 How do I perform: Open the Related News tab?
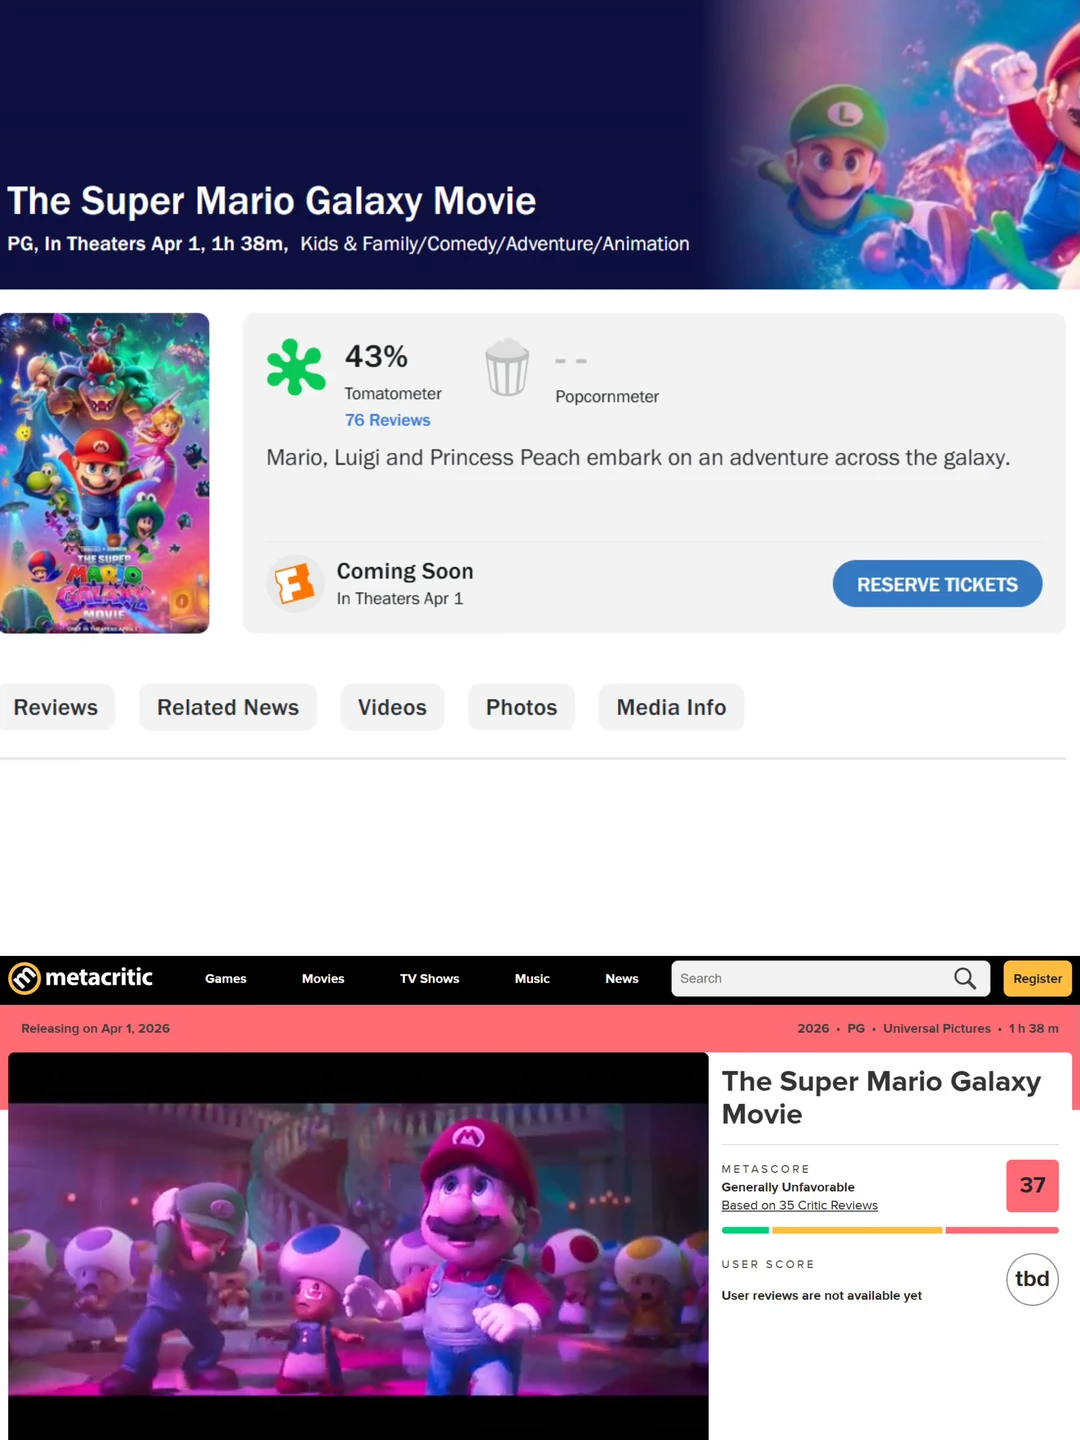pyautogui.click(x=228, y=707)
